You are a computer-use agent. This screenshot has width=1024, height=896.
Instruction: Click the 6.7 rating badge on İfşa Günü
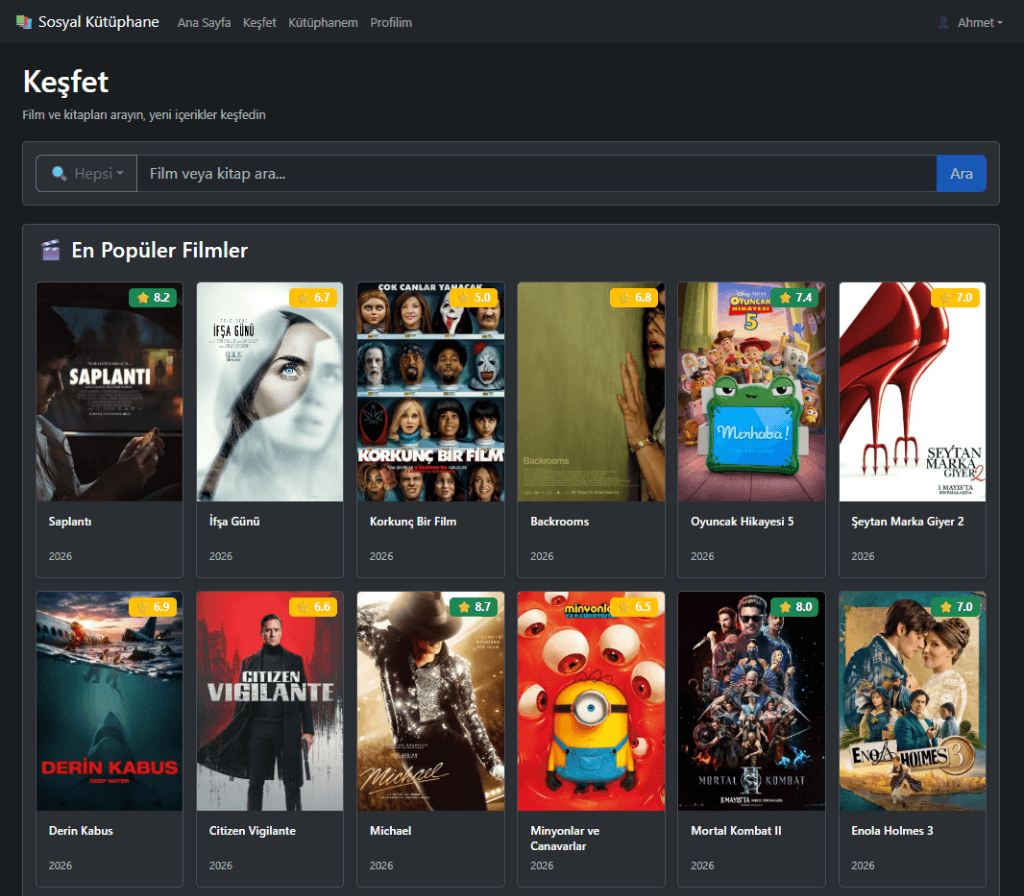pyautogui.click(x=313, y=298)
